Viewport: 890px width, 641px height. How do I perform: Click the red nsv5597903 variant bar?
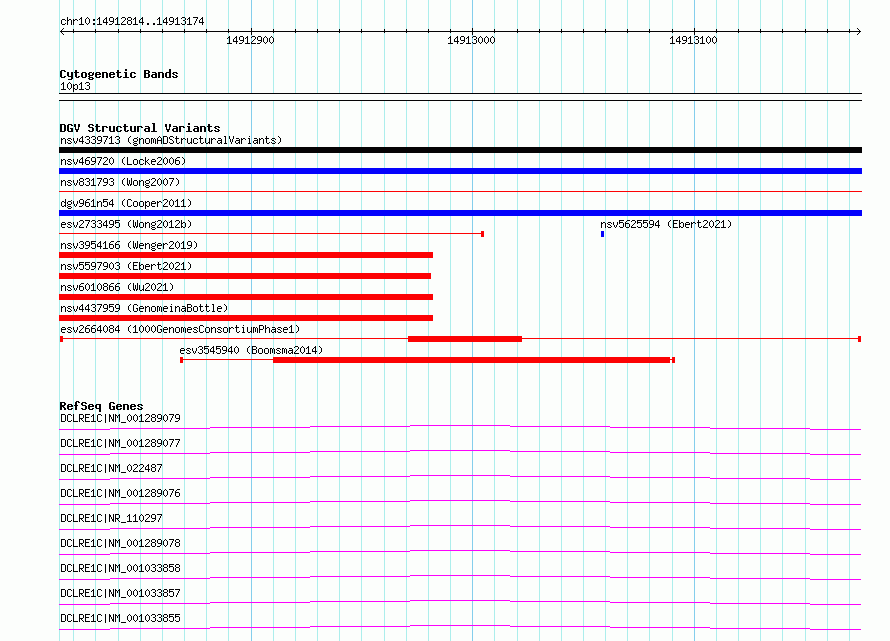245,276
